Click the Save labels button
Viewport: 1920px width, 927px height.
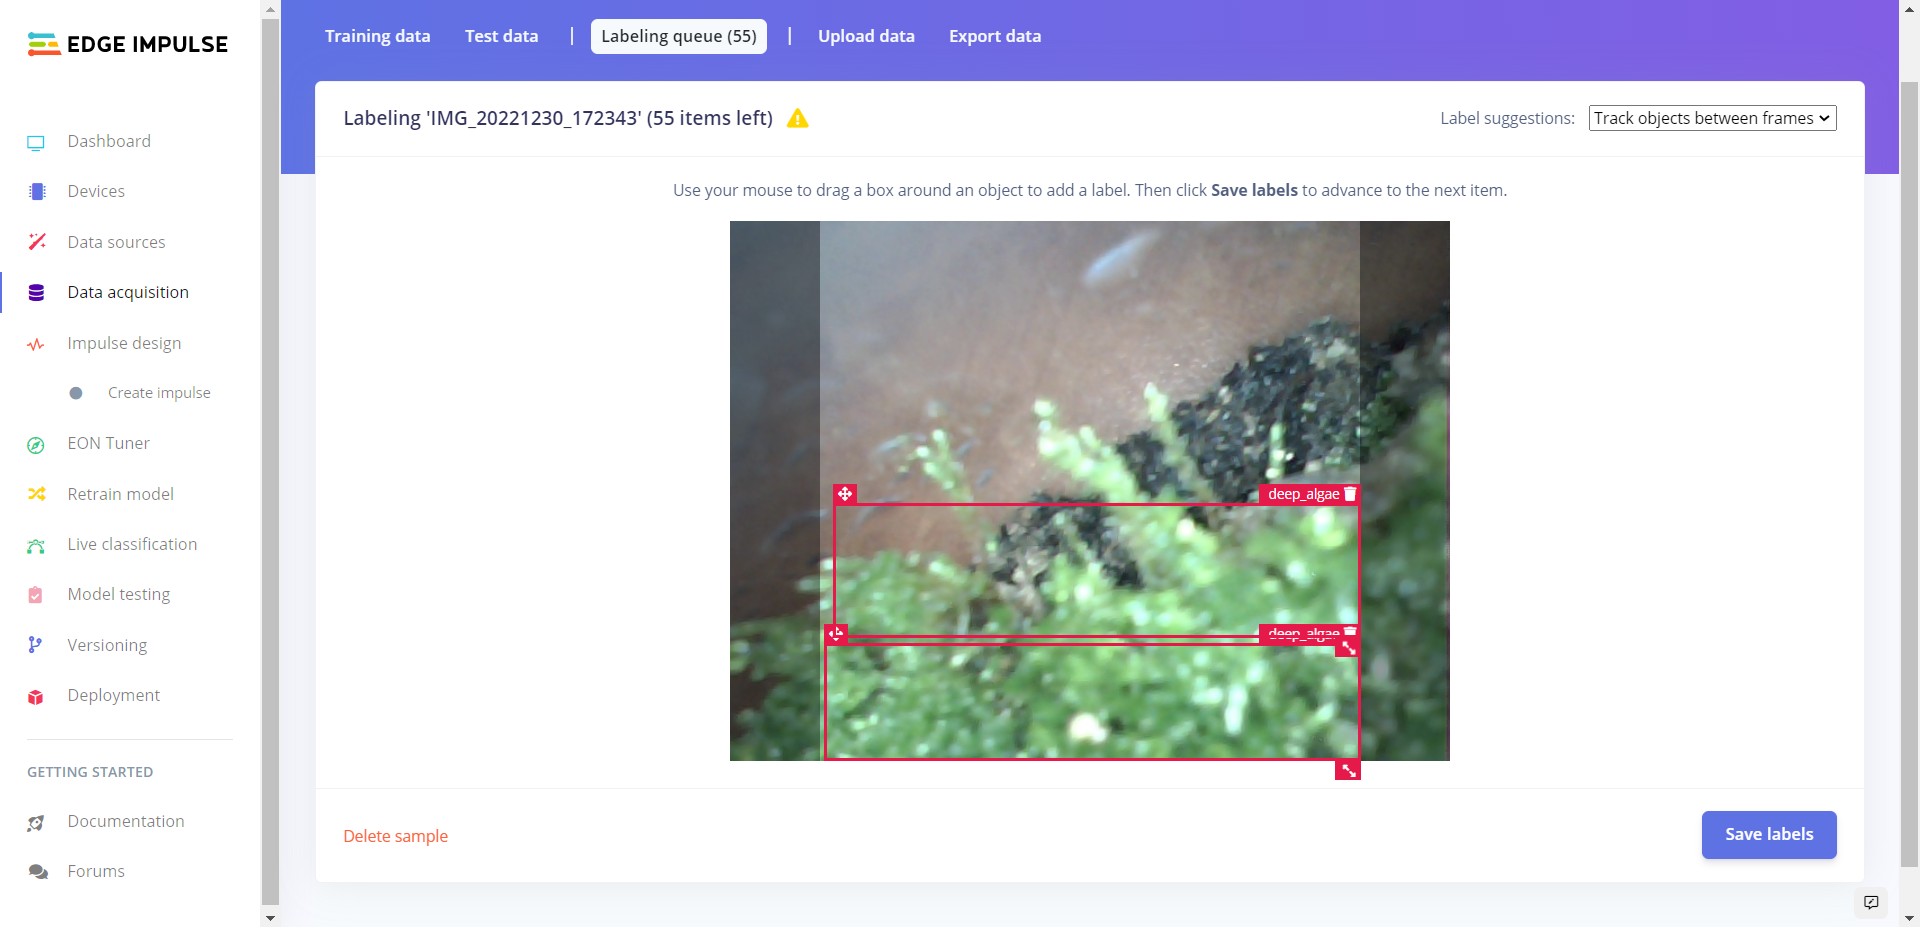tap(1769, 834)
